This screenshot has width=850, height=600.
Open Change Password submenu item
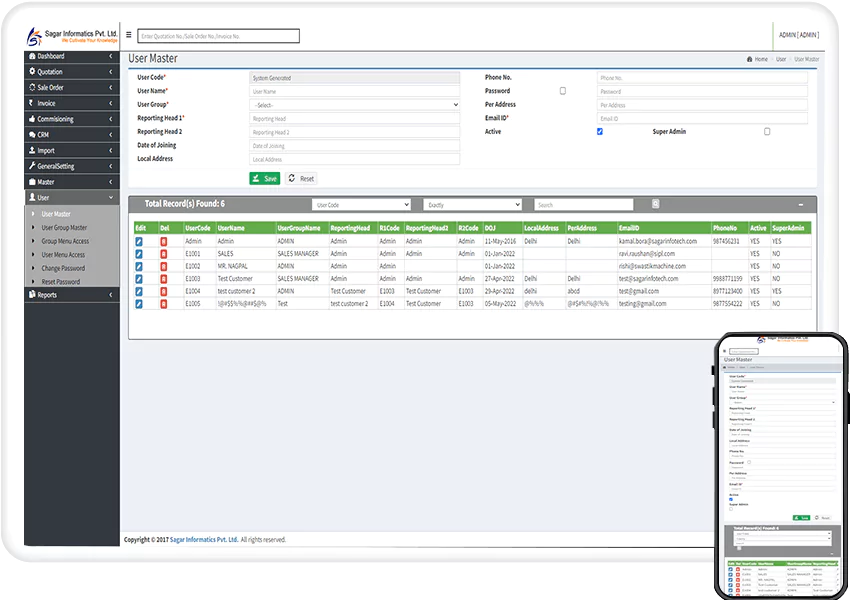[63, 268]
